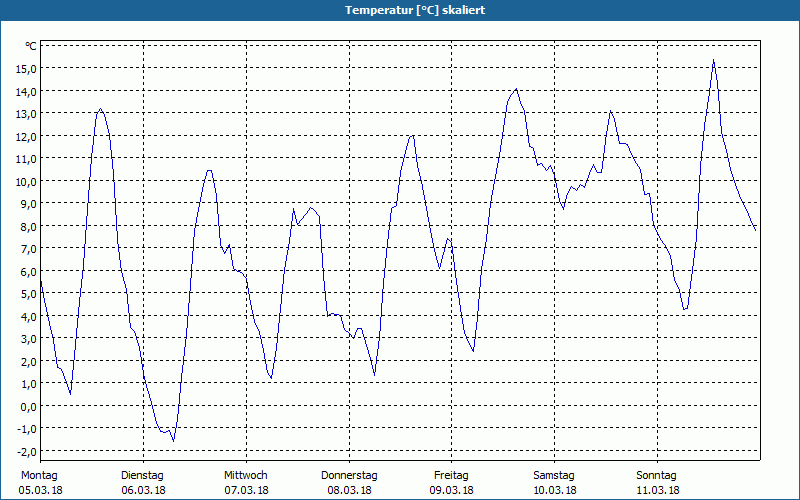Click the Freitag day label
This screenshot has height=500, width=800.
coord(451,476)
